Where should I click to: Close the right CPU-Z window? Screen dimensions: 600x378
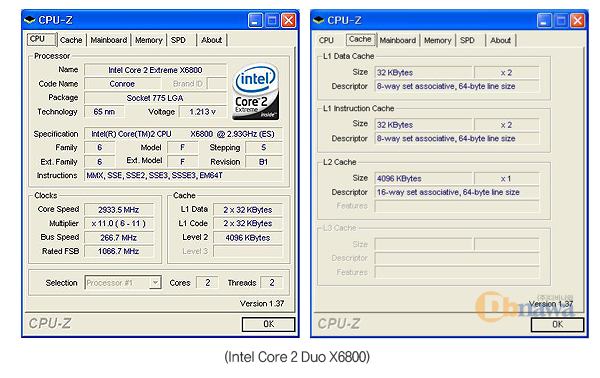[x=578, y=20]
